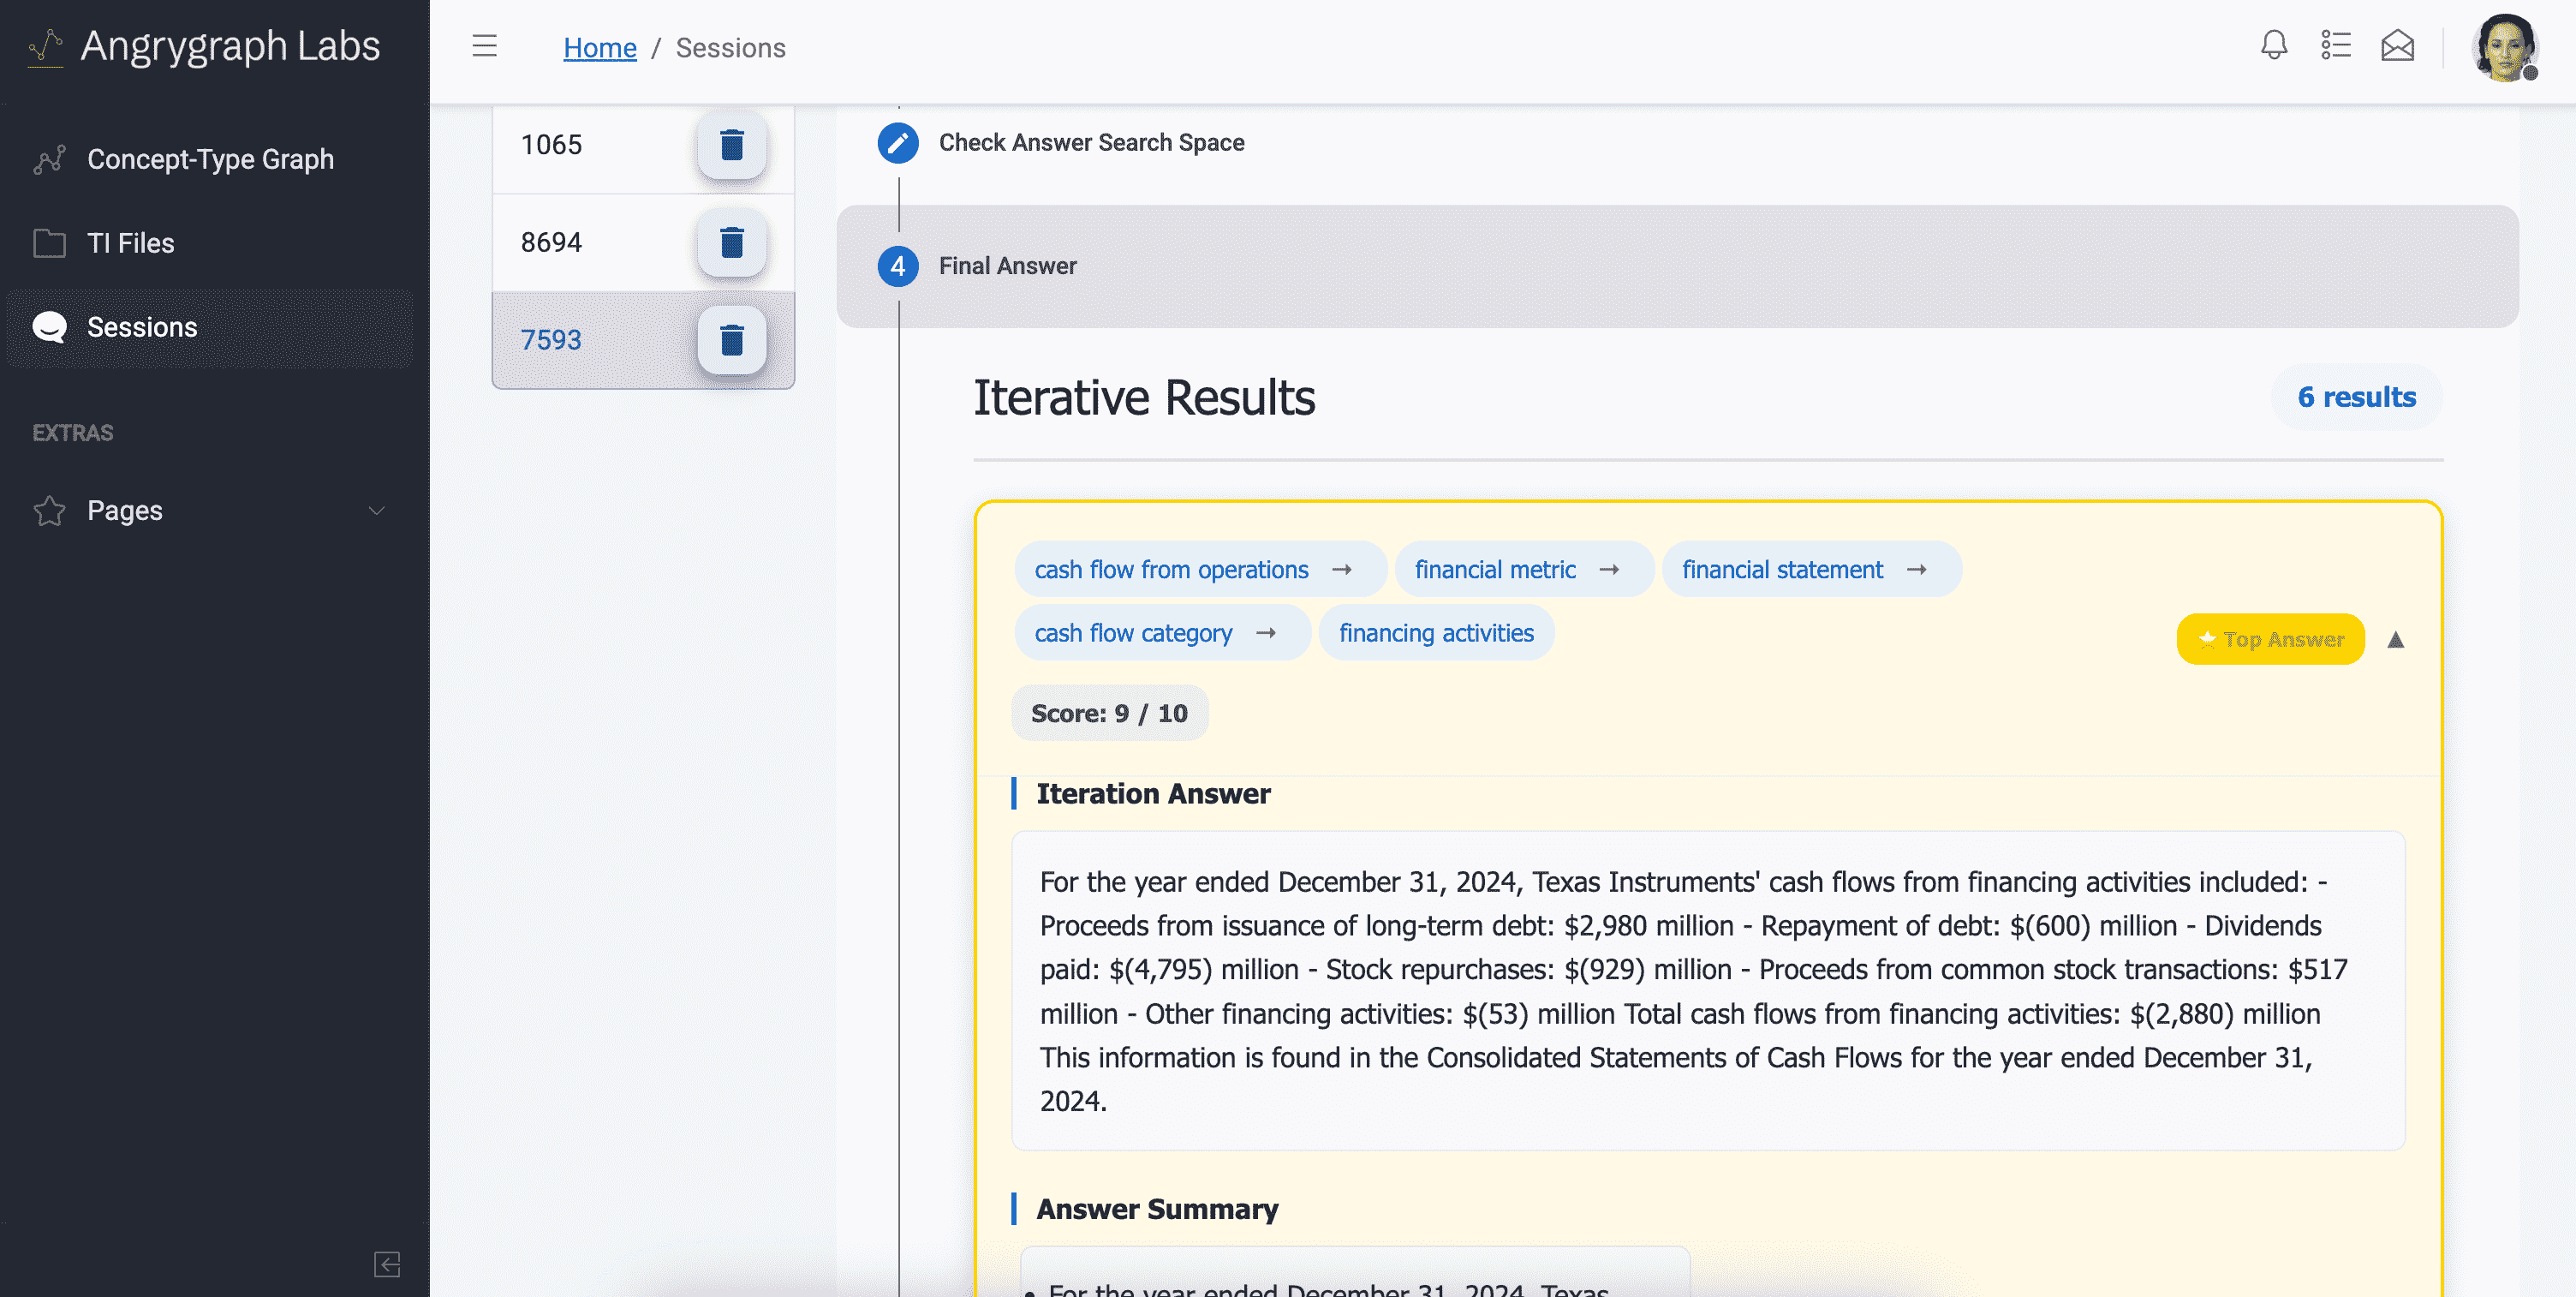Click the Top Answer badge

coord(2269,639)
